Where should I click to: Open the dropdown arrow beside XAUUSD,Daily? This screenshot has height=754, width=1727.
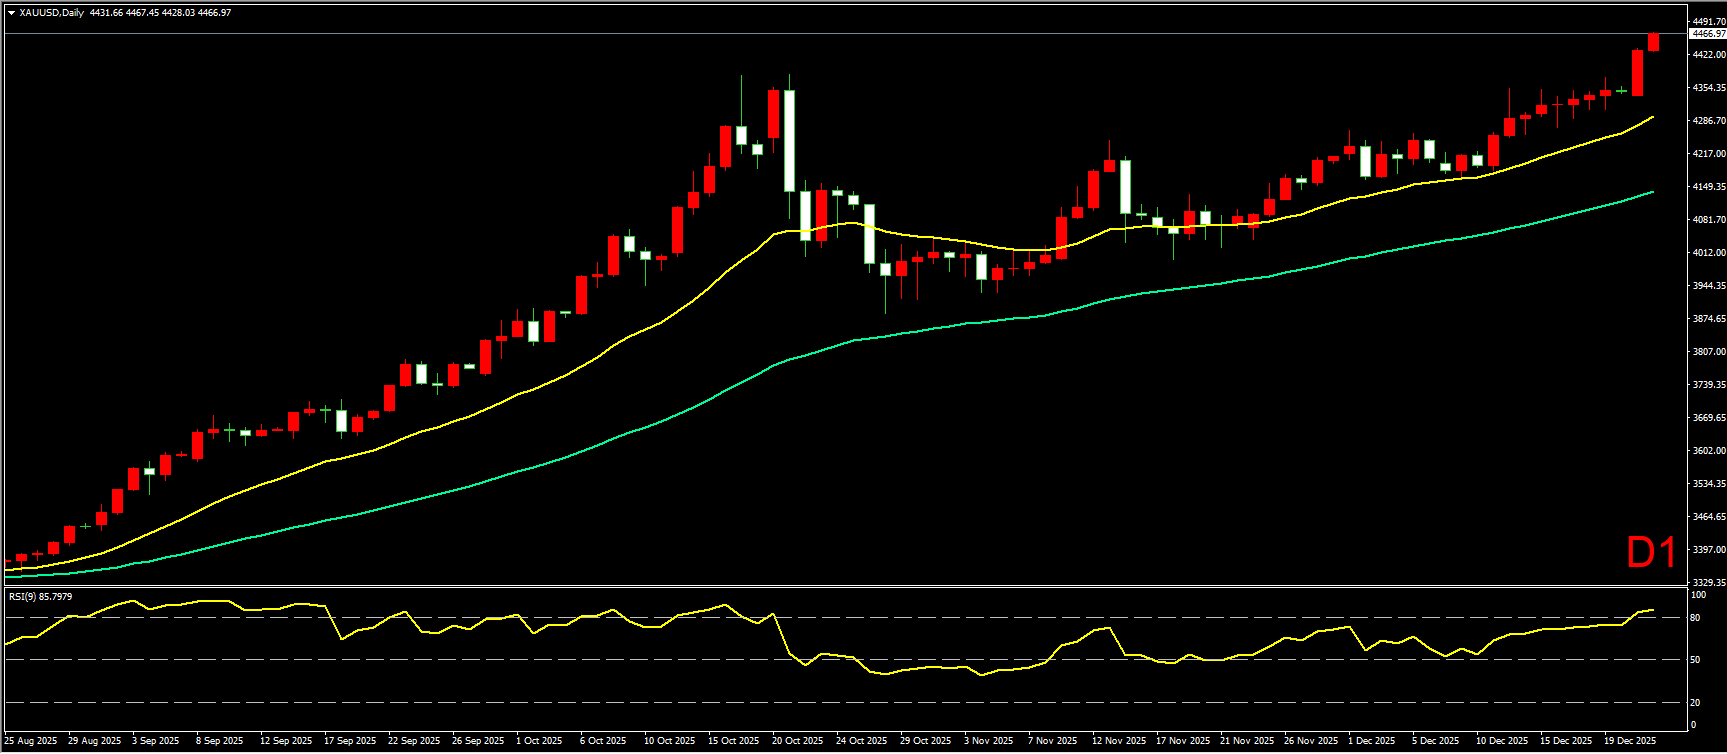pos(11,13)
